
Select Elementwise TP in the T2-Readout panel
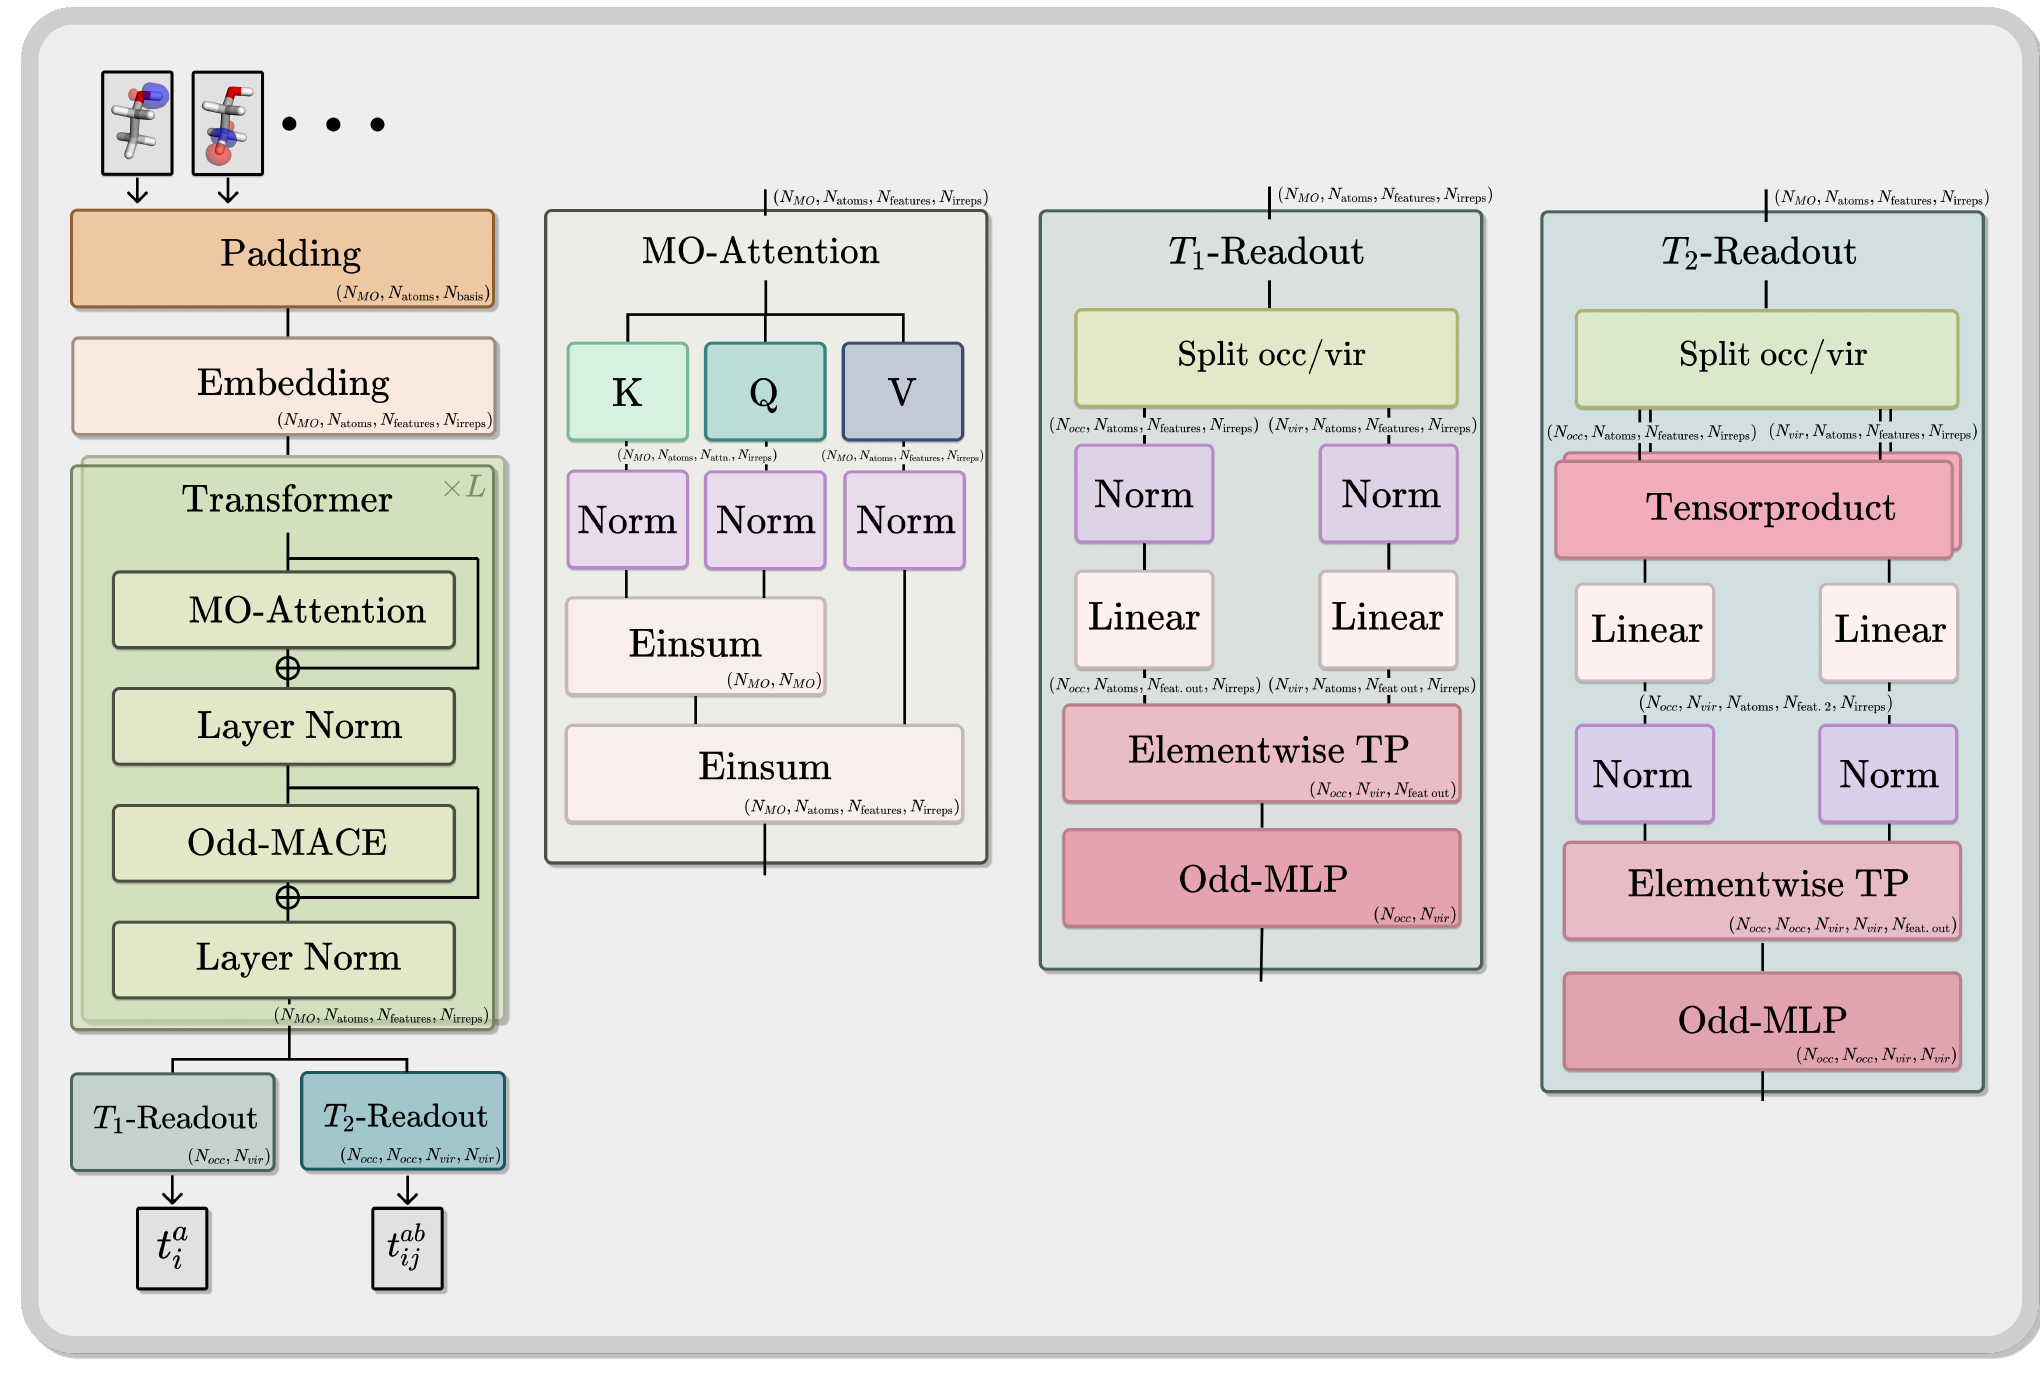pos(1763,891)
